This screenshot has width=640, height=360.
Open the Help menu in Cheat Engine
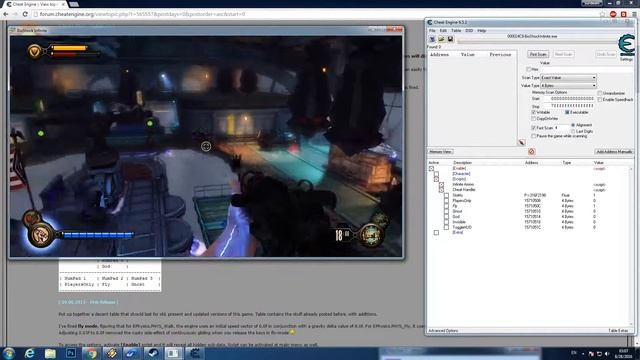(x=482, y=31)
